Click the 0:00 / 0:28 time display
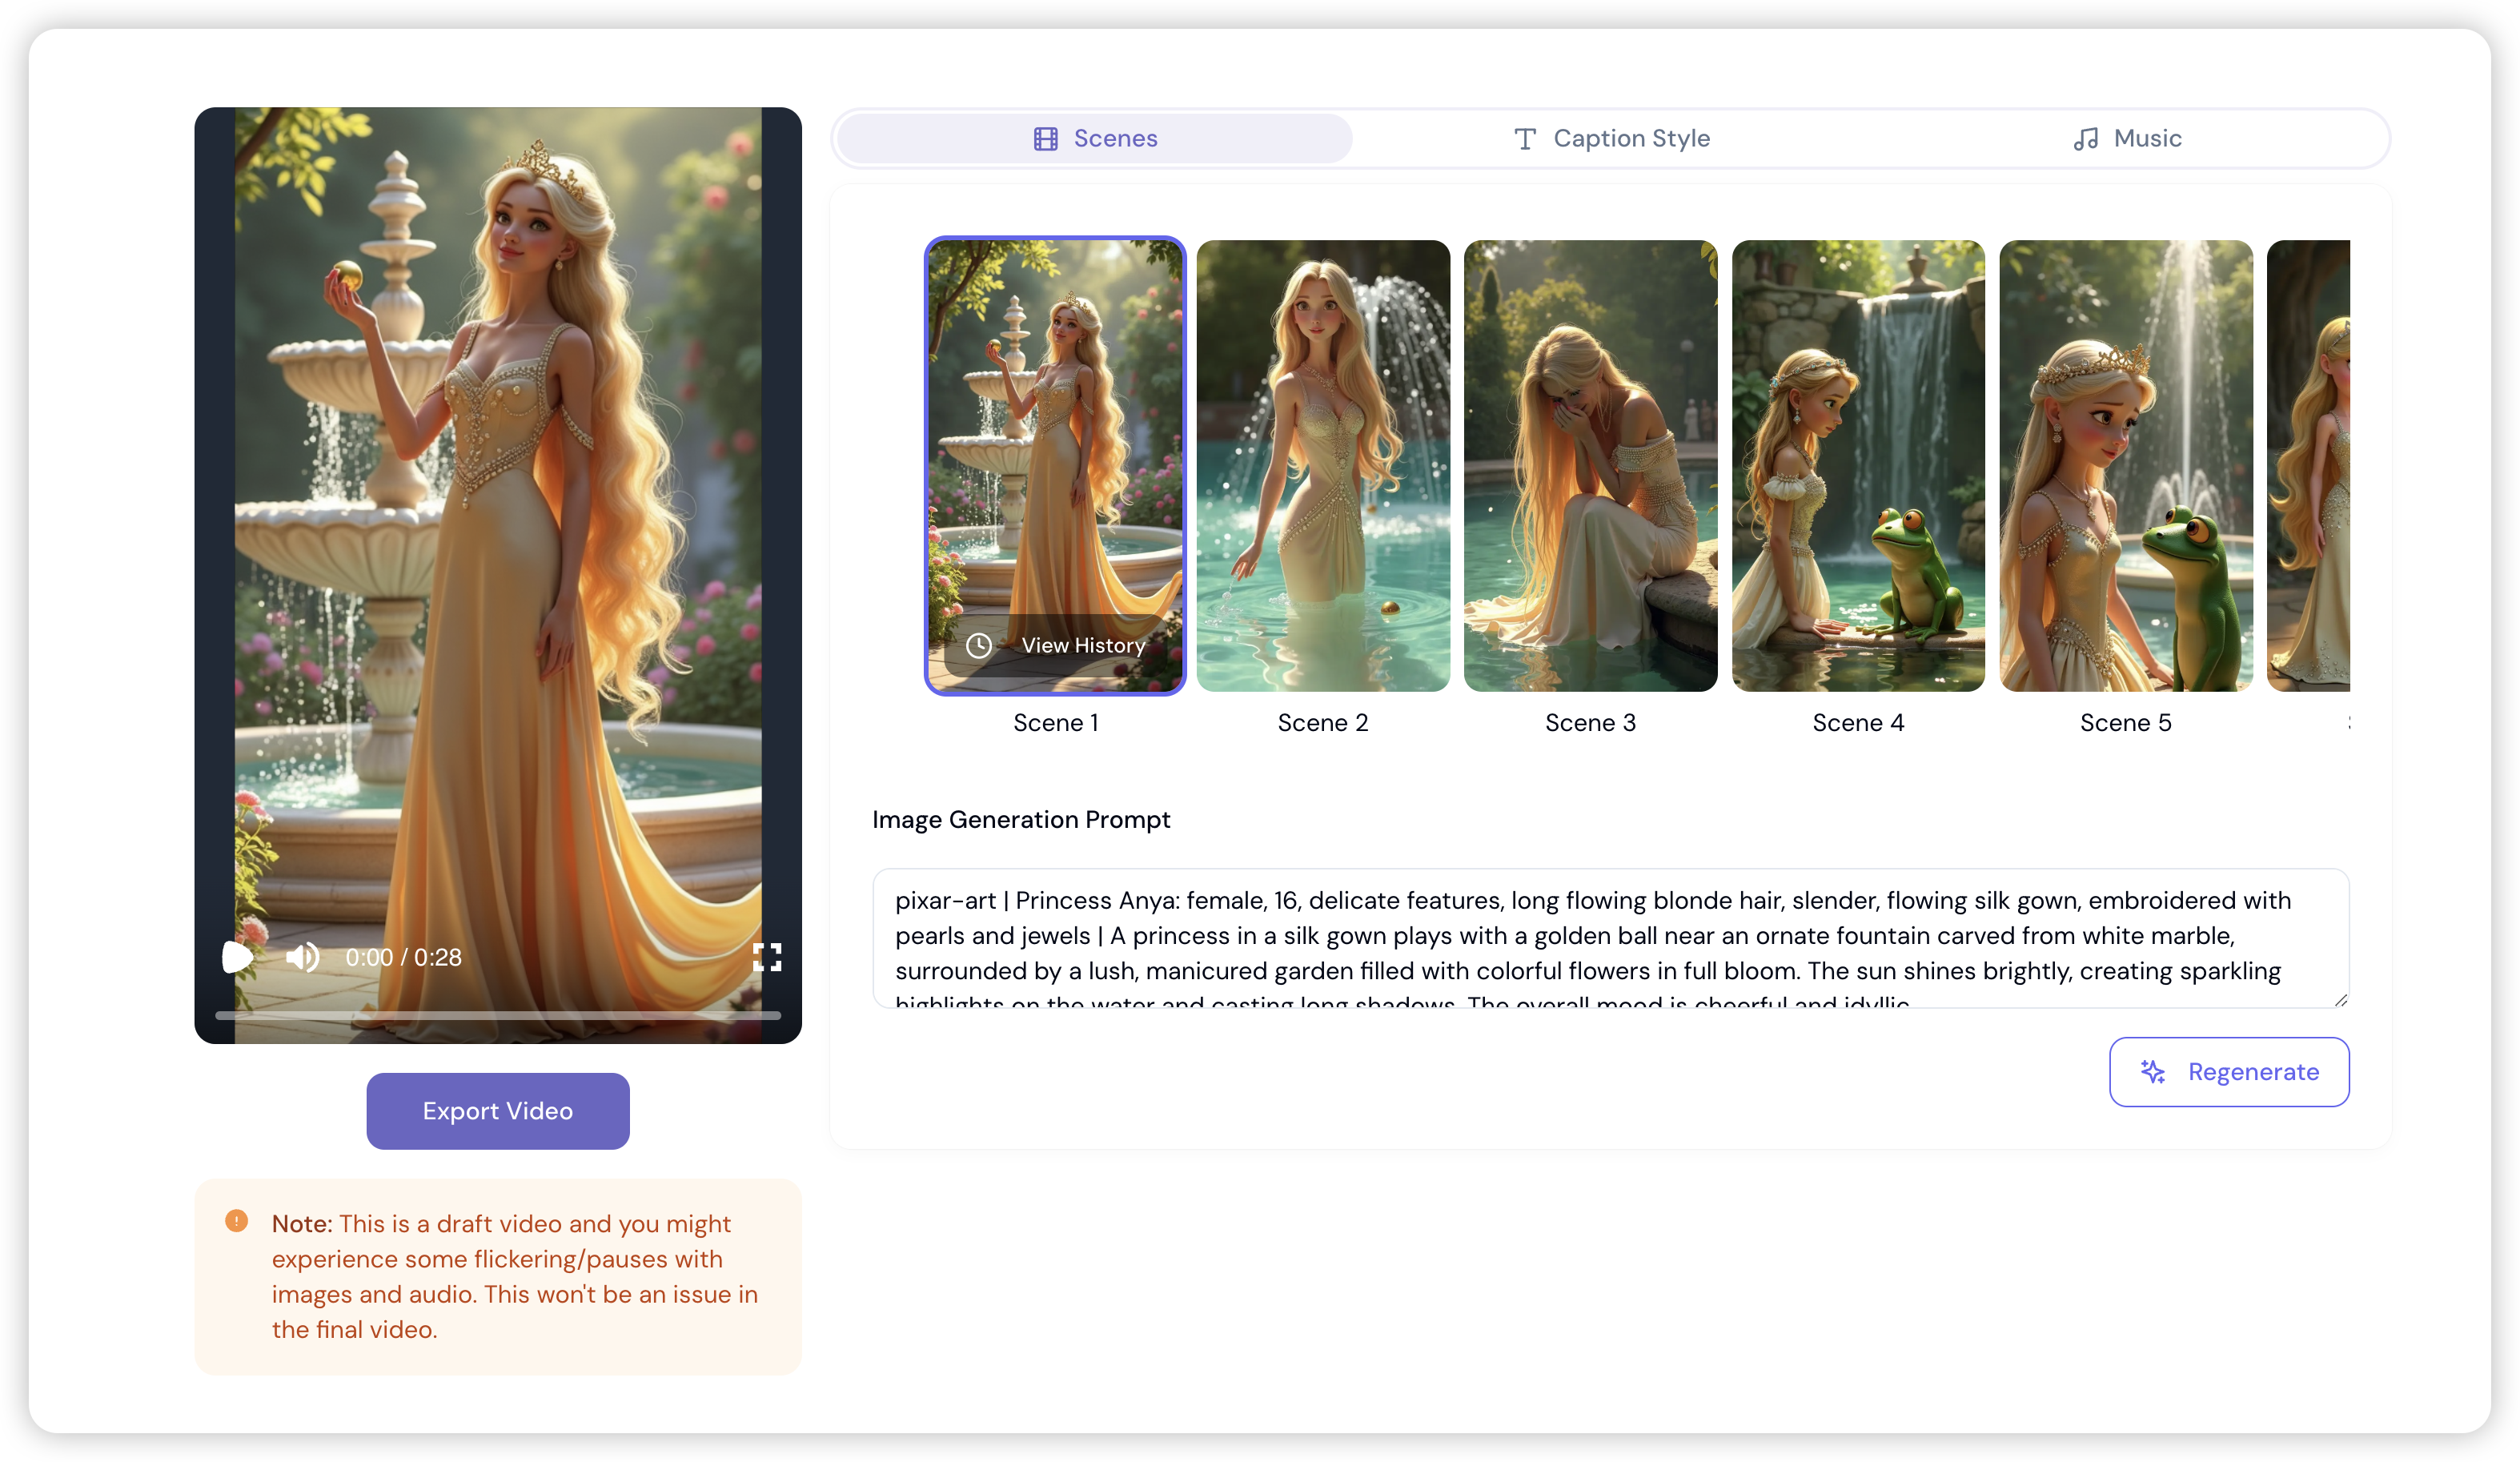Screen dimensions: 2520x1462 tap(404, 957)
